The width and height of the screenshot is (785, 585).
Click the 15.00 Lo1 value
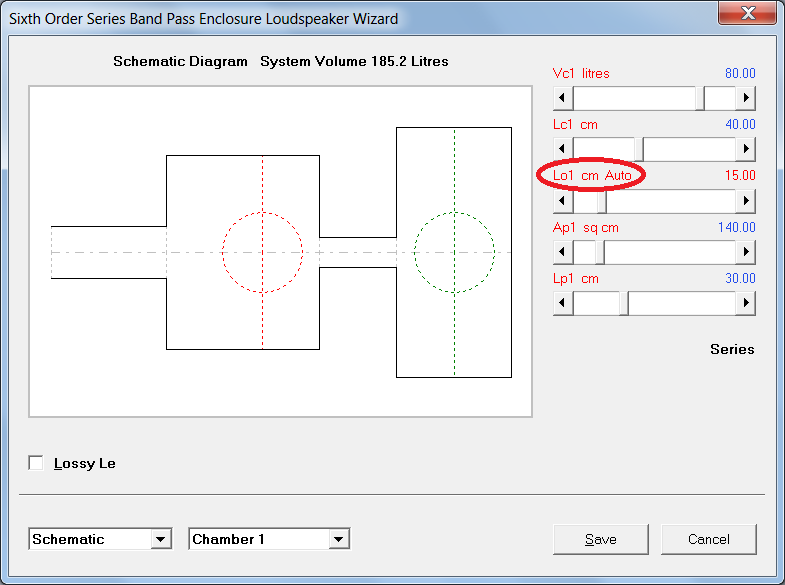740,176
